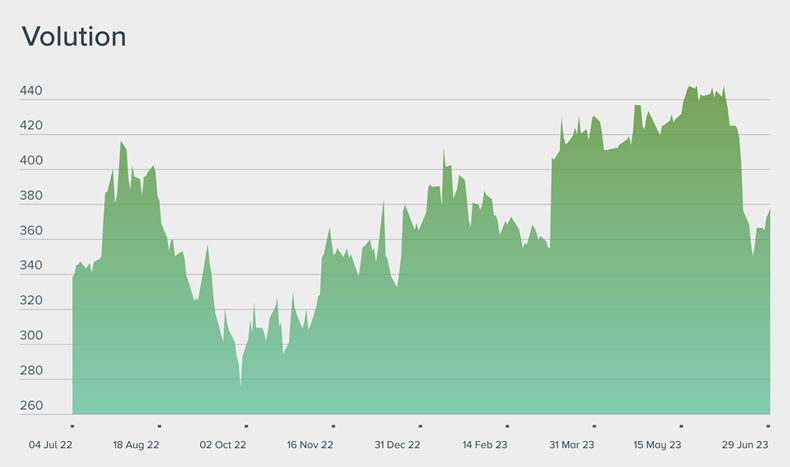The image size is (790, 467).
Task: Click the 440 price axis label
Action: tap(31, 91)
